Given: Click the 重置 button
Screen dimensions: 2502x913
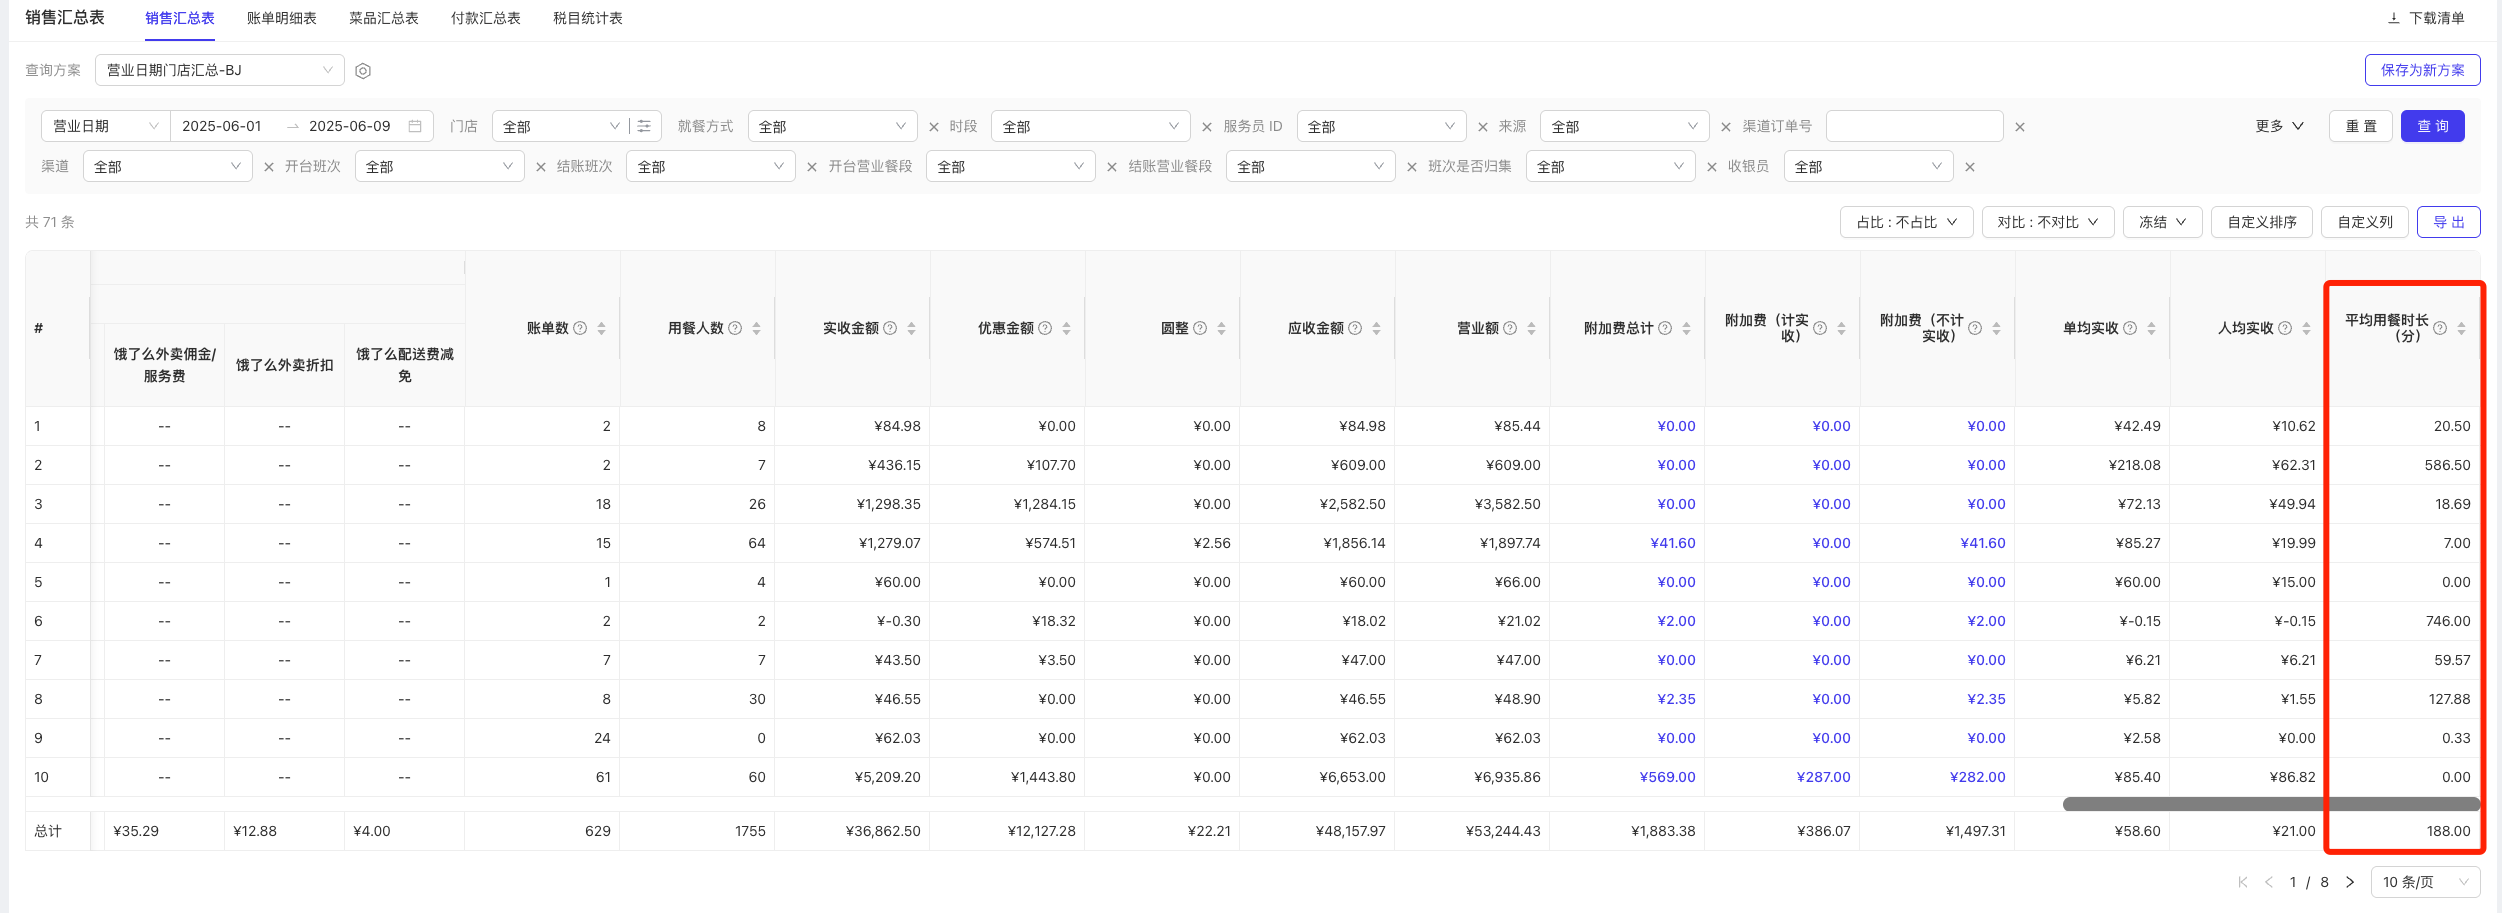Looking at the screenshot, I should (x=2361, y=126).
